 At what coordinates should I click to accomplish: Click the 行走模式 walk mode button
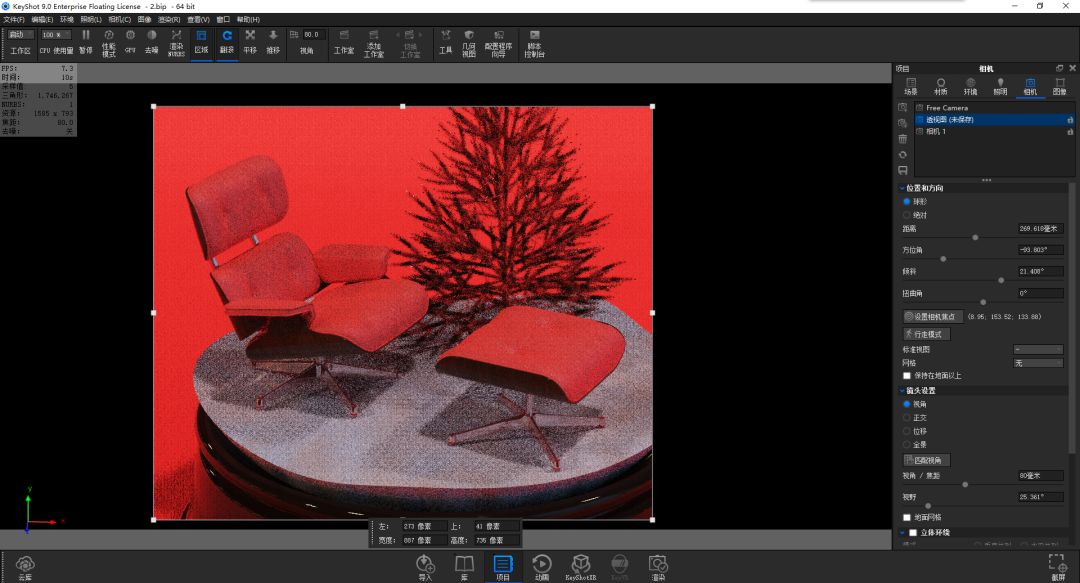point(926,334)
